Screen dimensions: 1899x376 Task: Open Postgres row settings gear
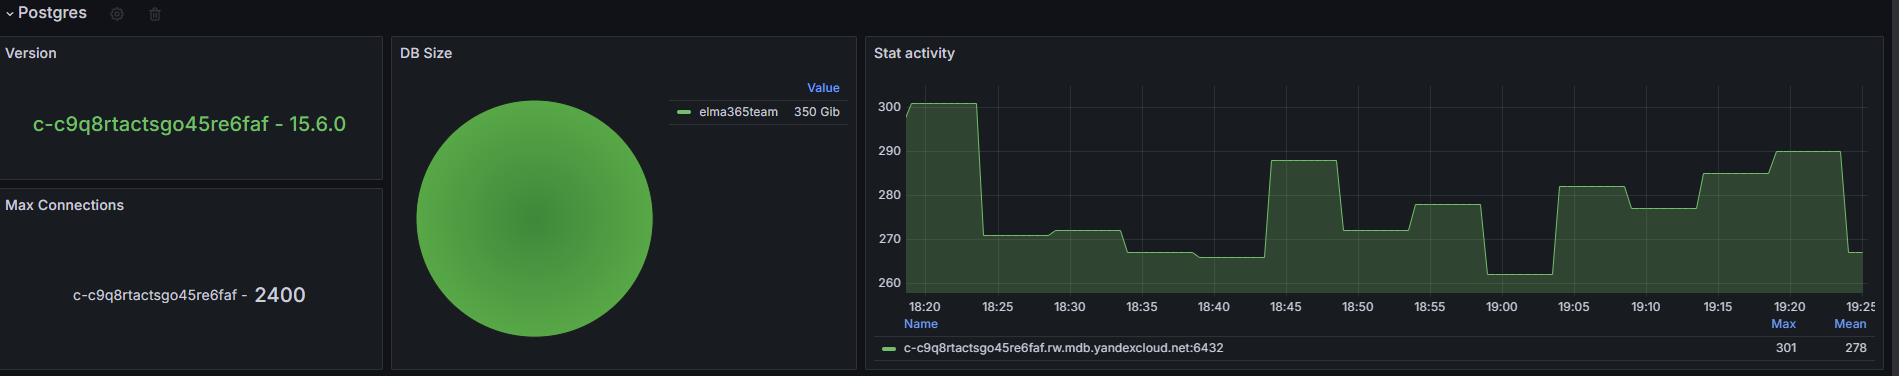pos(117,14)
